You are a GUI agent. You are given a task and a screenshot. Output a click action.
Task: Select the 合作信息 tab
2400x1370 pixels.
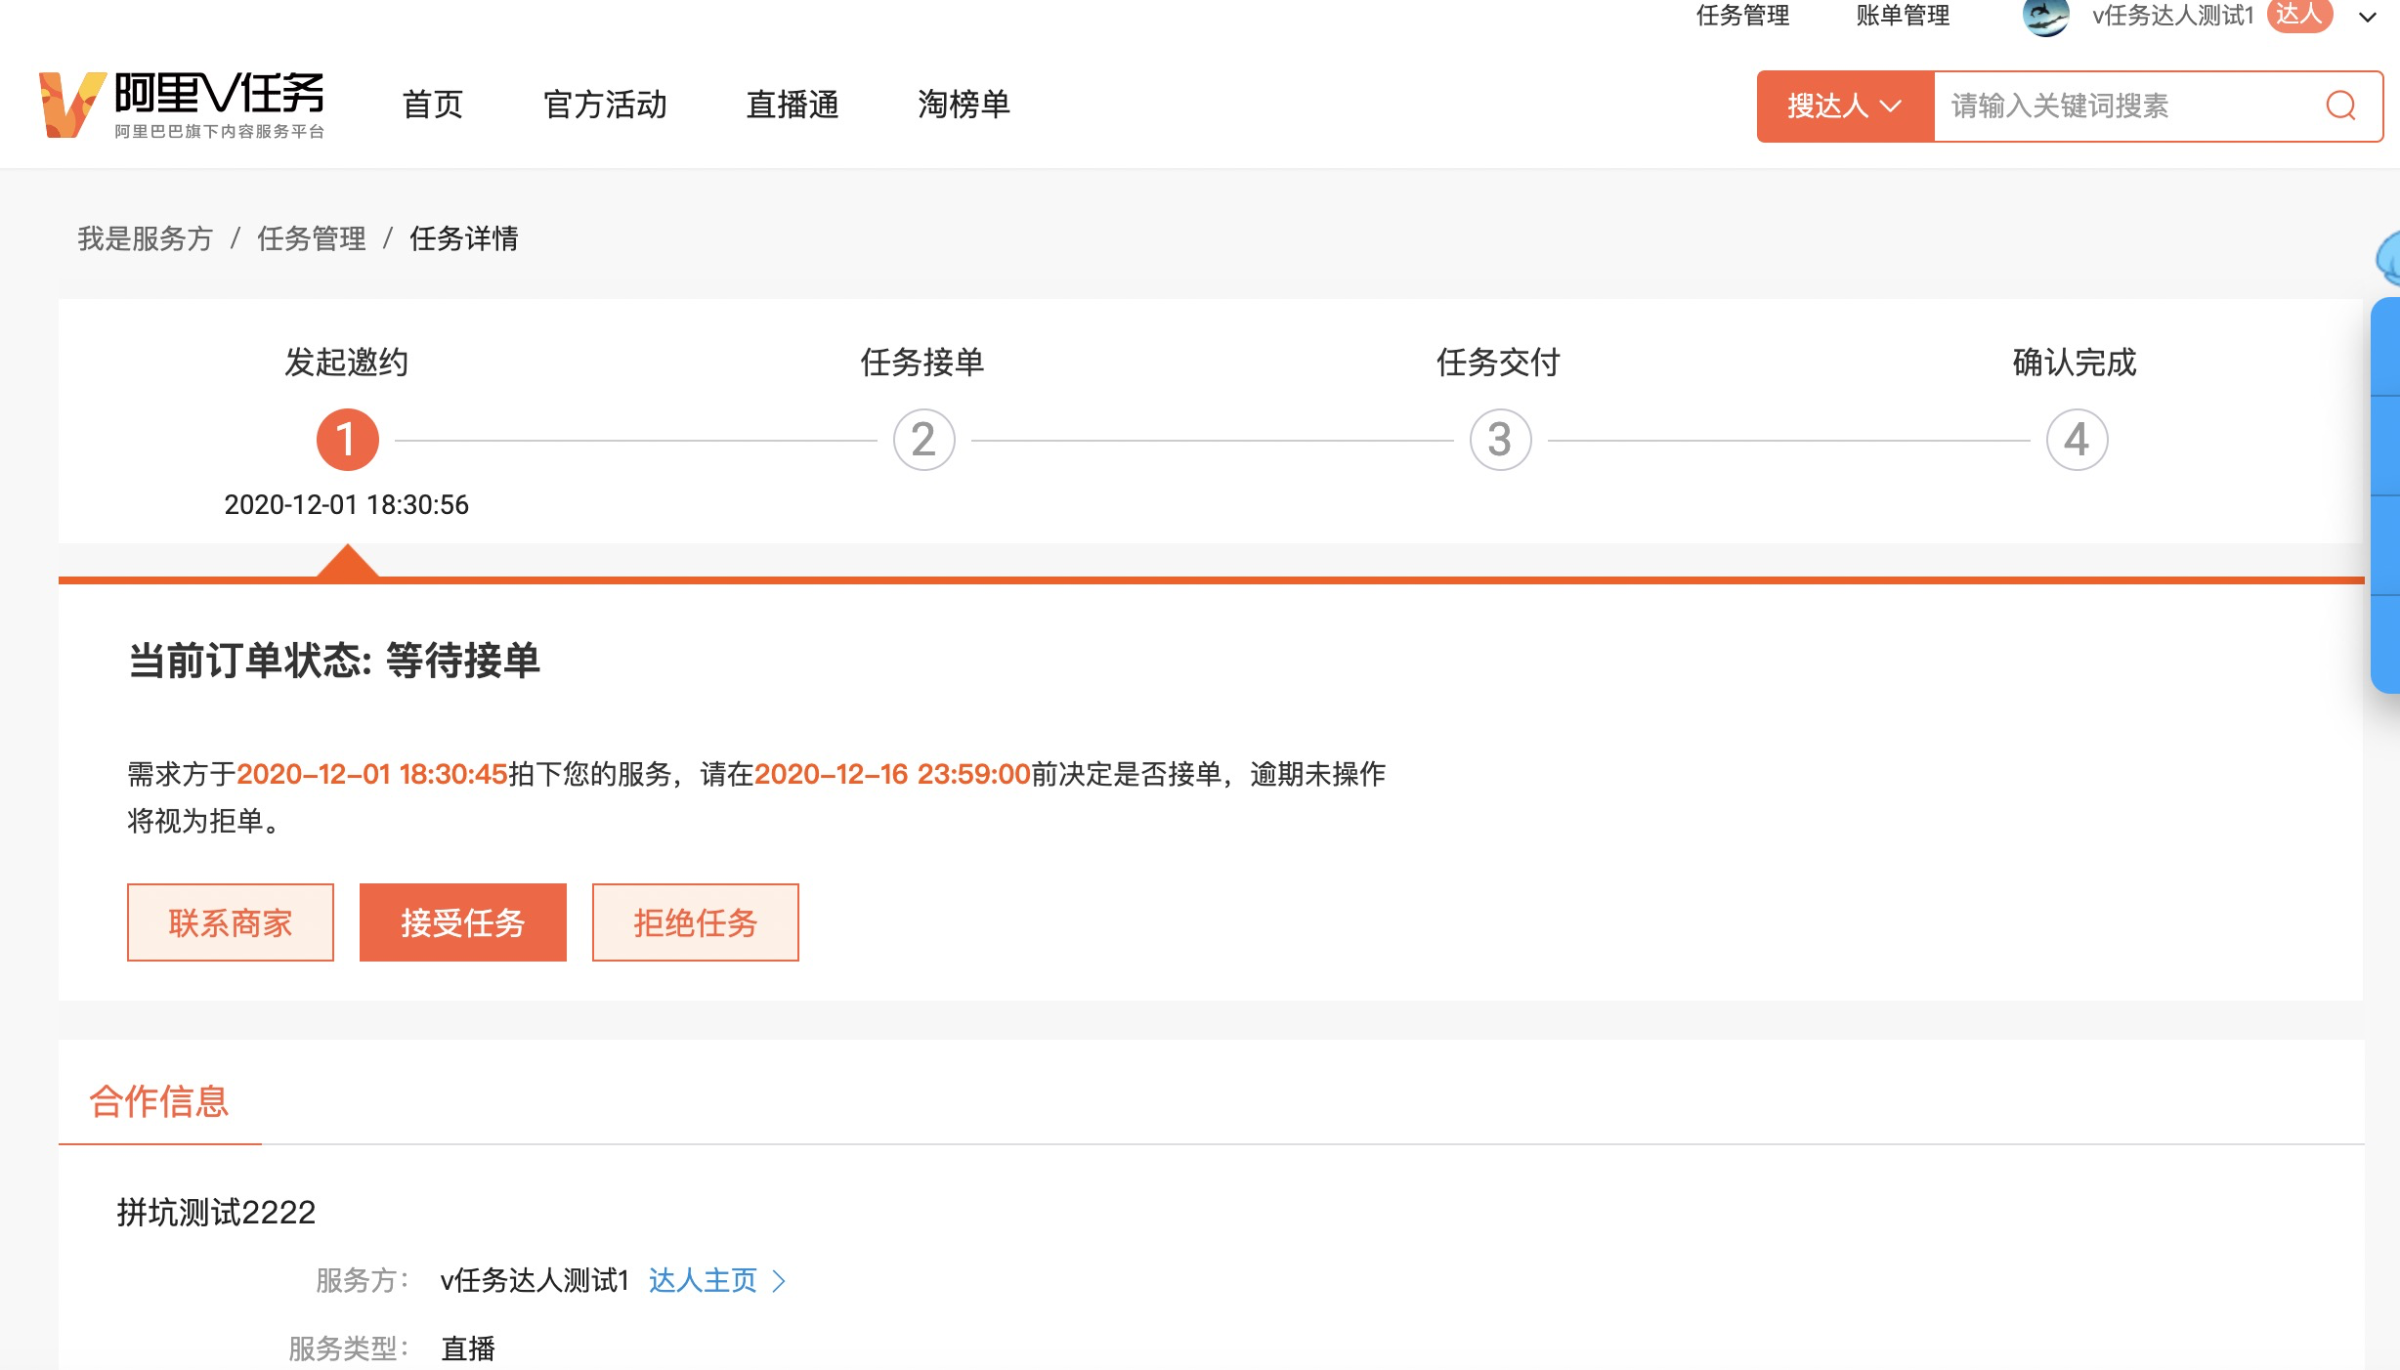[x=159, y=1101]
